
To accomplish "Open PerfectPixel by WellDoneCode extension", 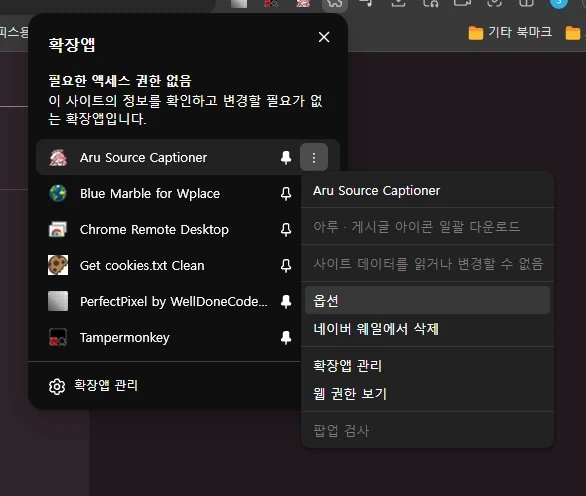I will tap(157, 301).
